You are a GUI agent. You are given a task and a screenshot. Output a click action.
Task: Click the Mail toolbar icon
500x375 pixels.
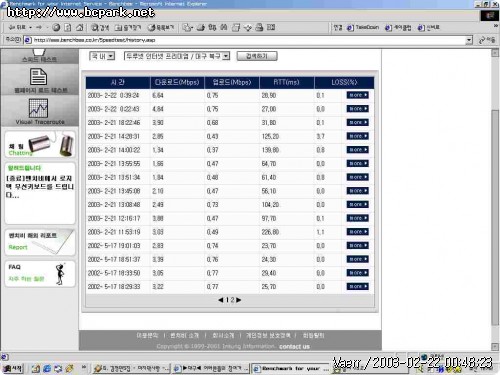coord(186,27)
